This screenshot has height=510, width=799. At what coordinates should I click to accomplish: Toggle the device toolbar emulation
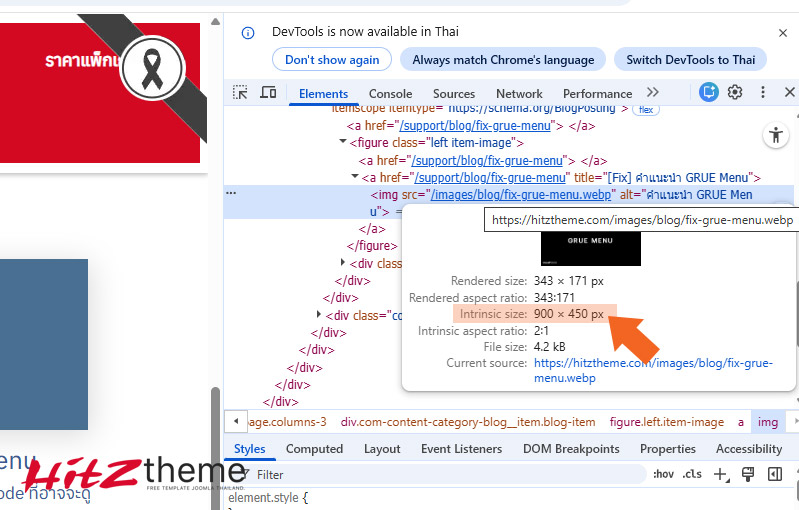[268, 93]
